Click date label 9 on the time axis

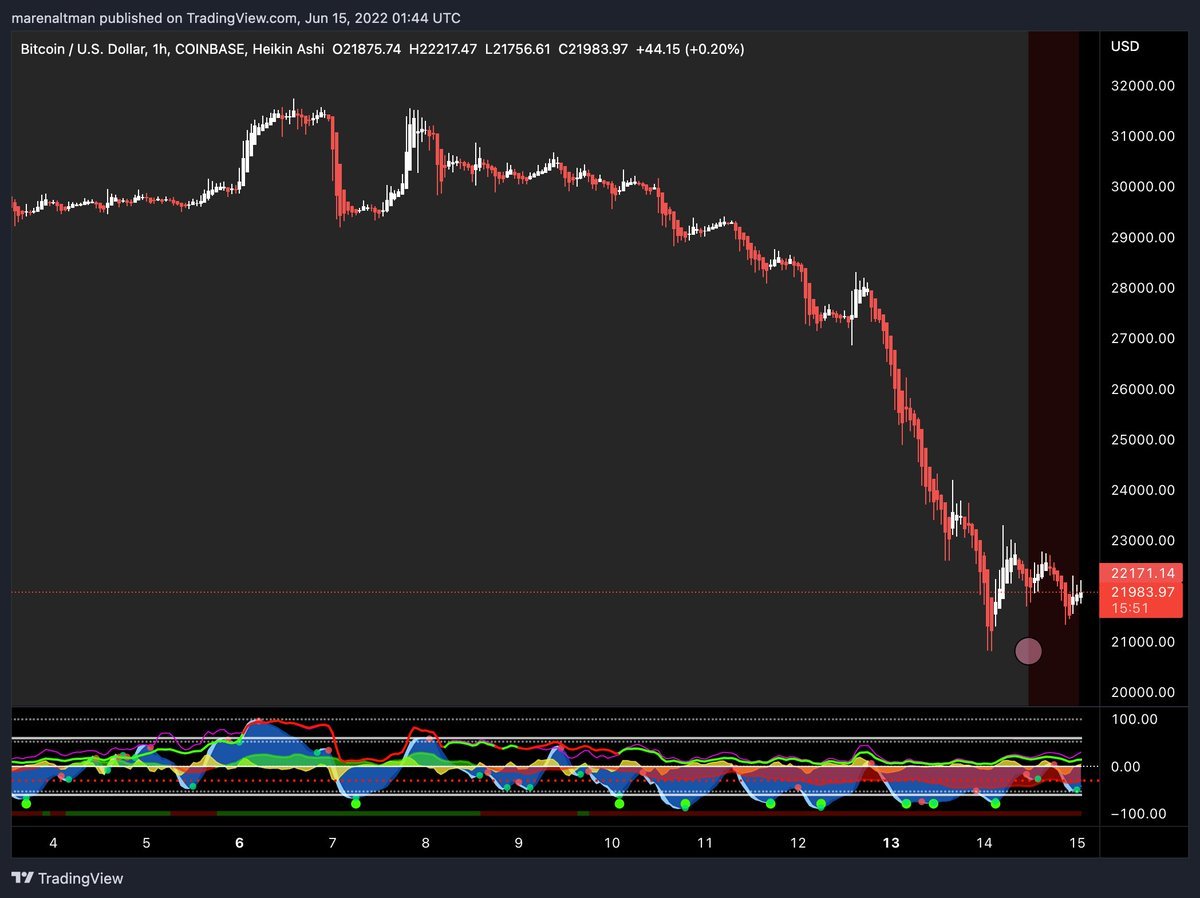coord(518,843)
